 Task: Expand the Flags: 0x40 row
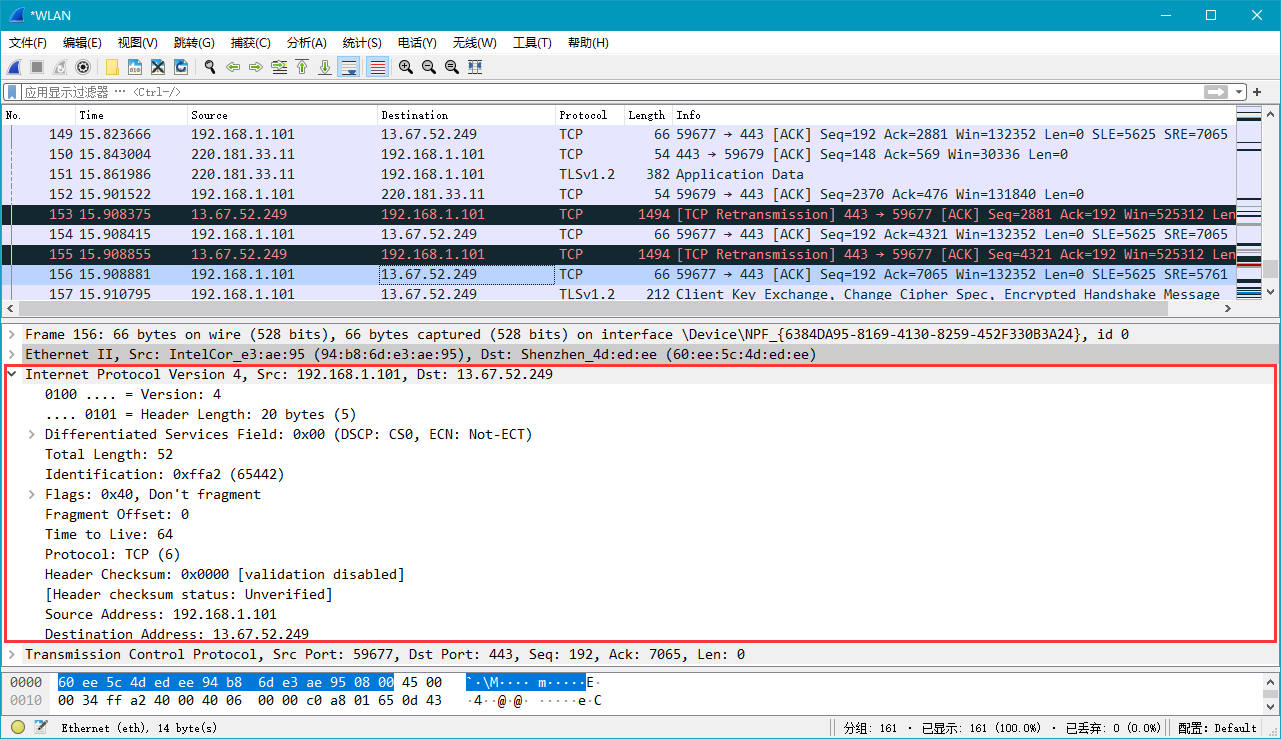32,494
